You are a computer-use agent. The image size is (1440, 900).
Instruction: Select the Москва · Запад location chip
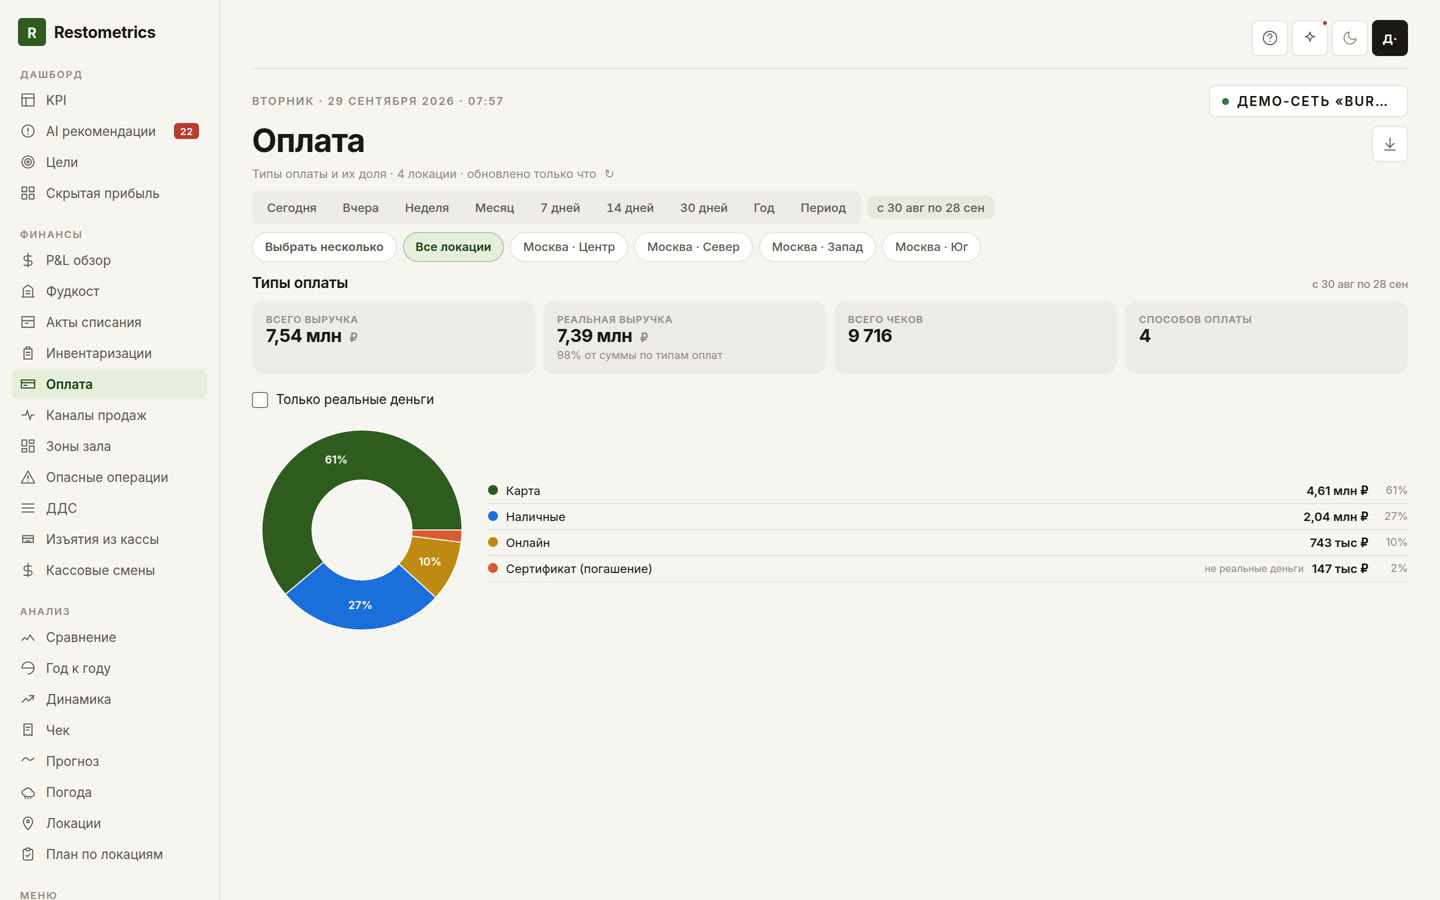pos(817,247)
